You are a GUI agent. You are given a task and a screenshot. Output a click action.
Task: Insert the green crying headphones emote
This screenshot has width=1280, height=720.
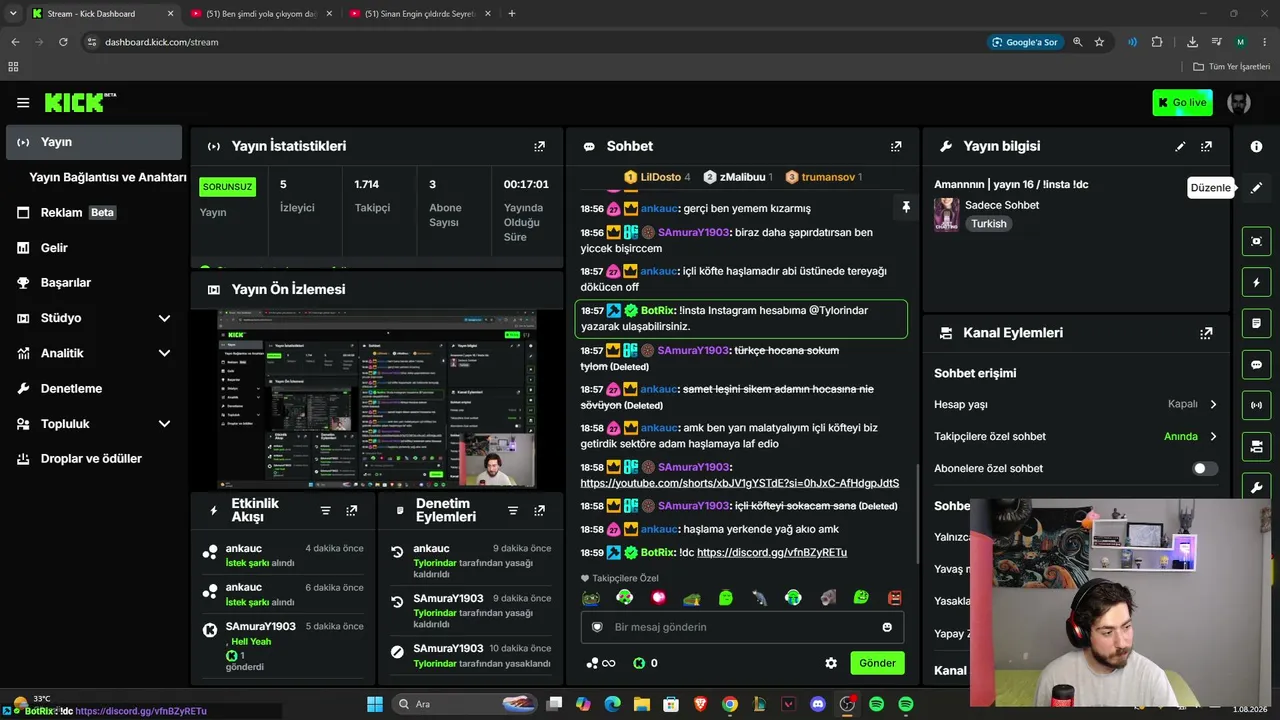click(x=793, y=598)
